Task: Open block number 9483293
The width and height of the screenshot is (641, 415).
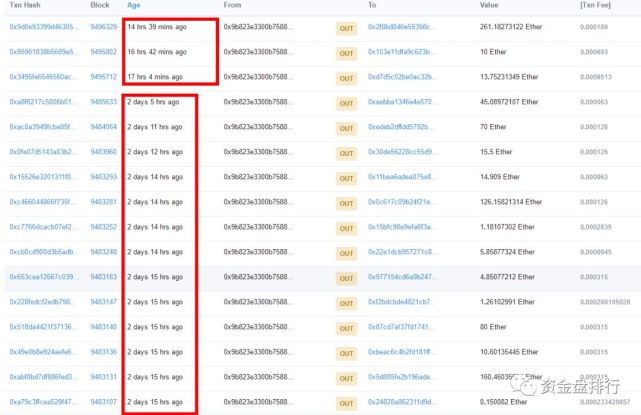Action: click(103, 177)
